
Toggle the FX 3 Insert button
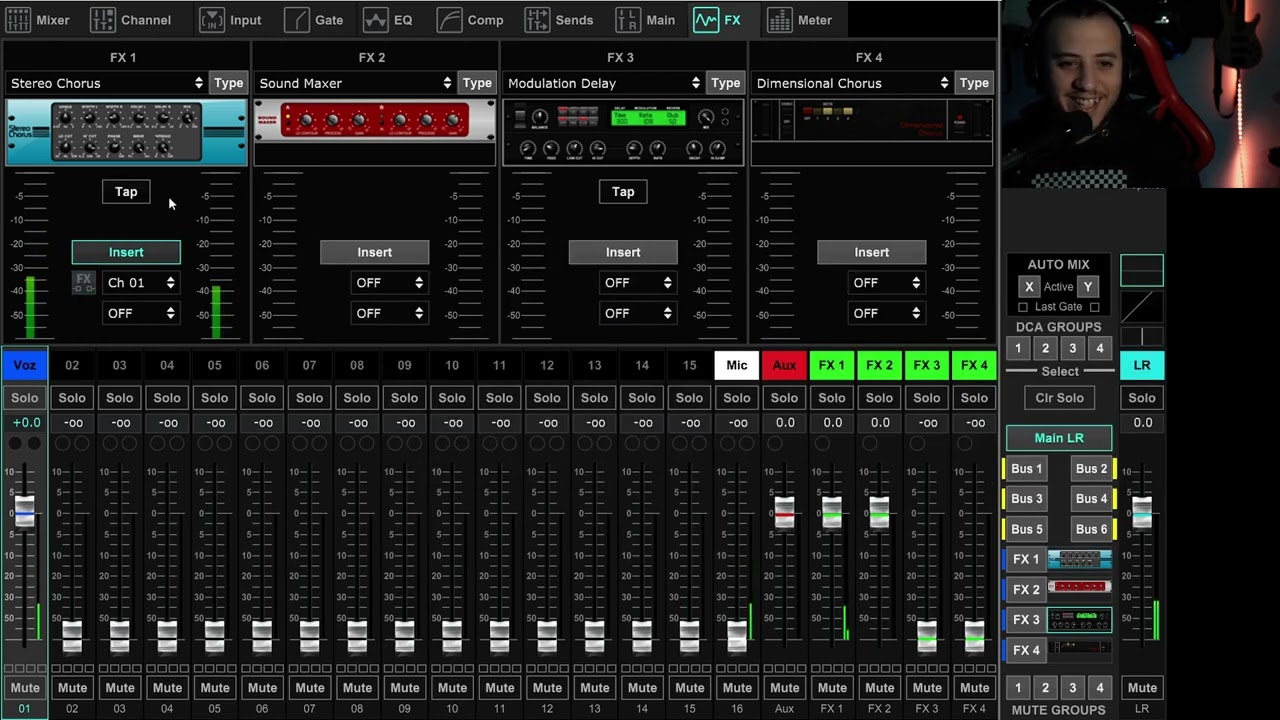coord(623,252)
